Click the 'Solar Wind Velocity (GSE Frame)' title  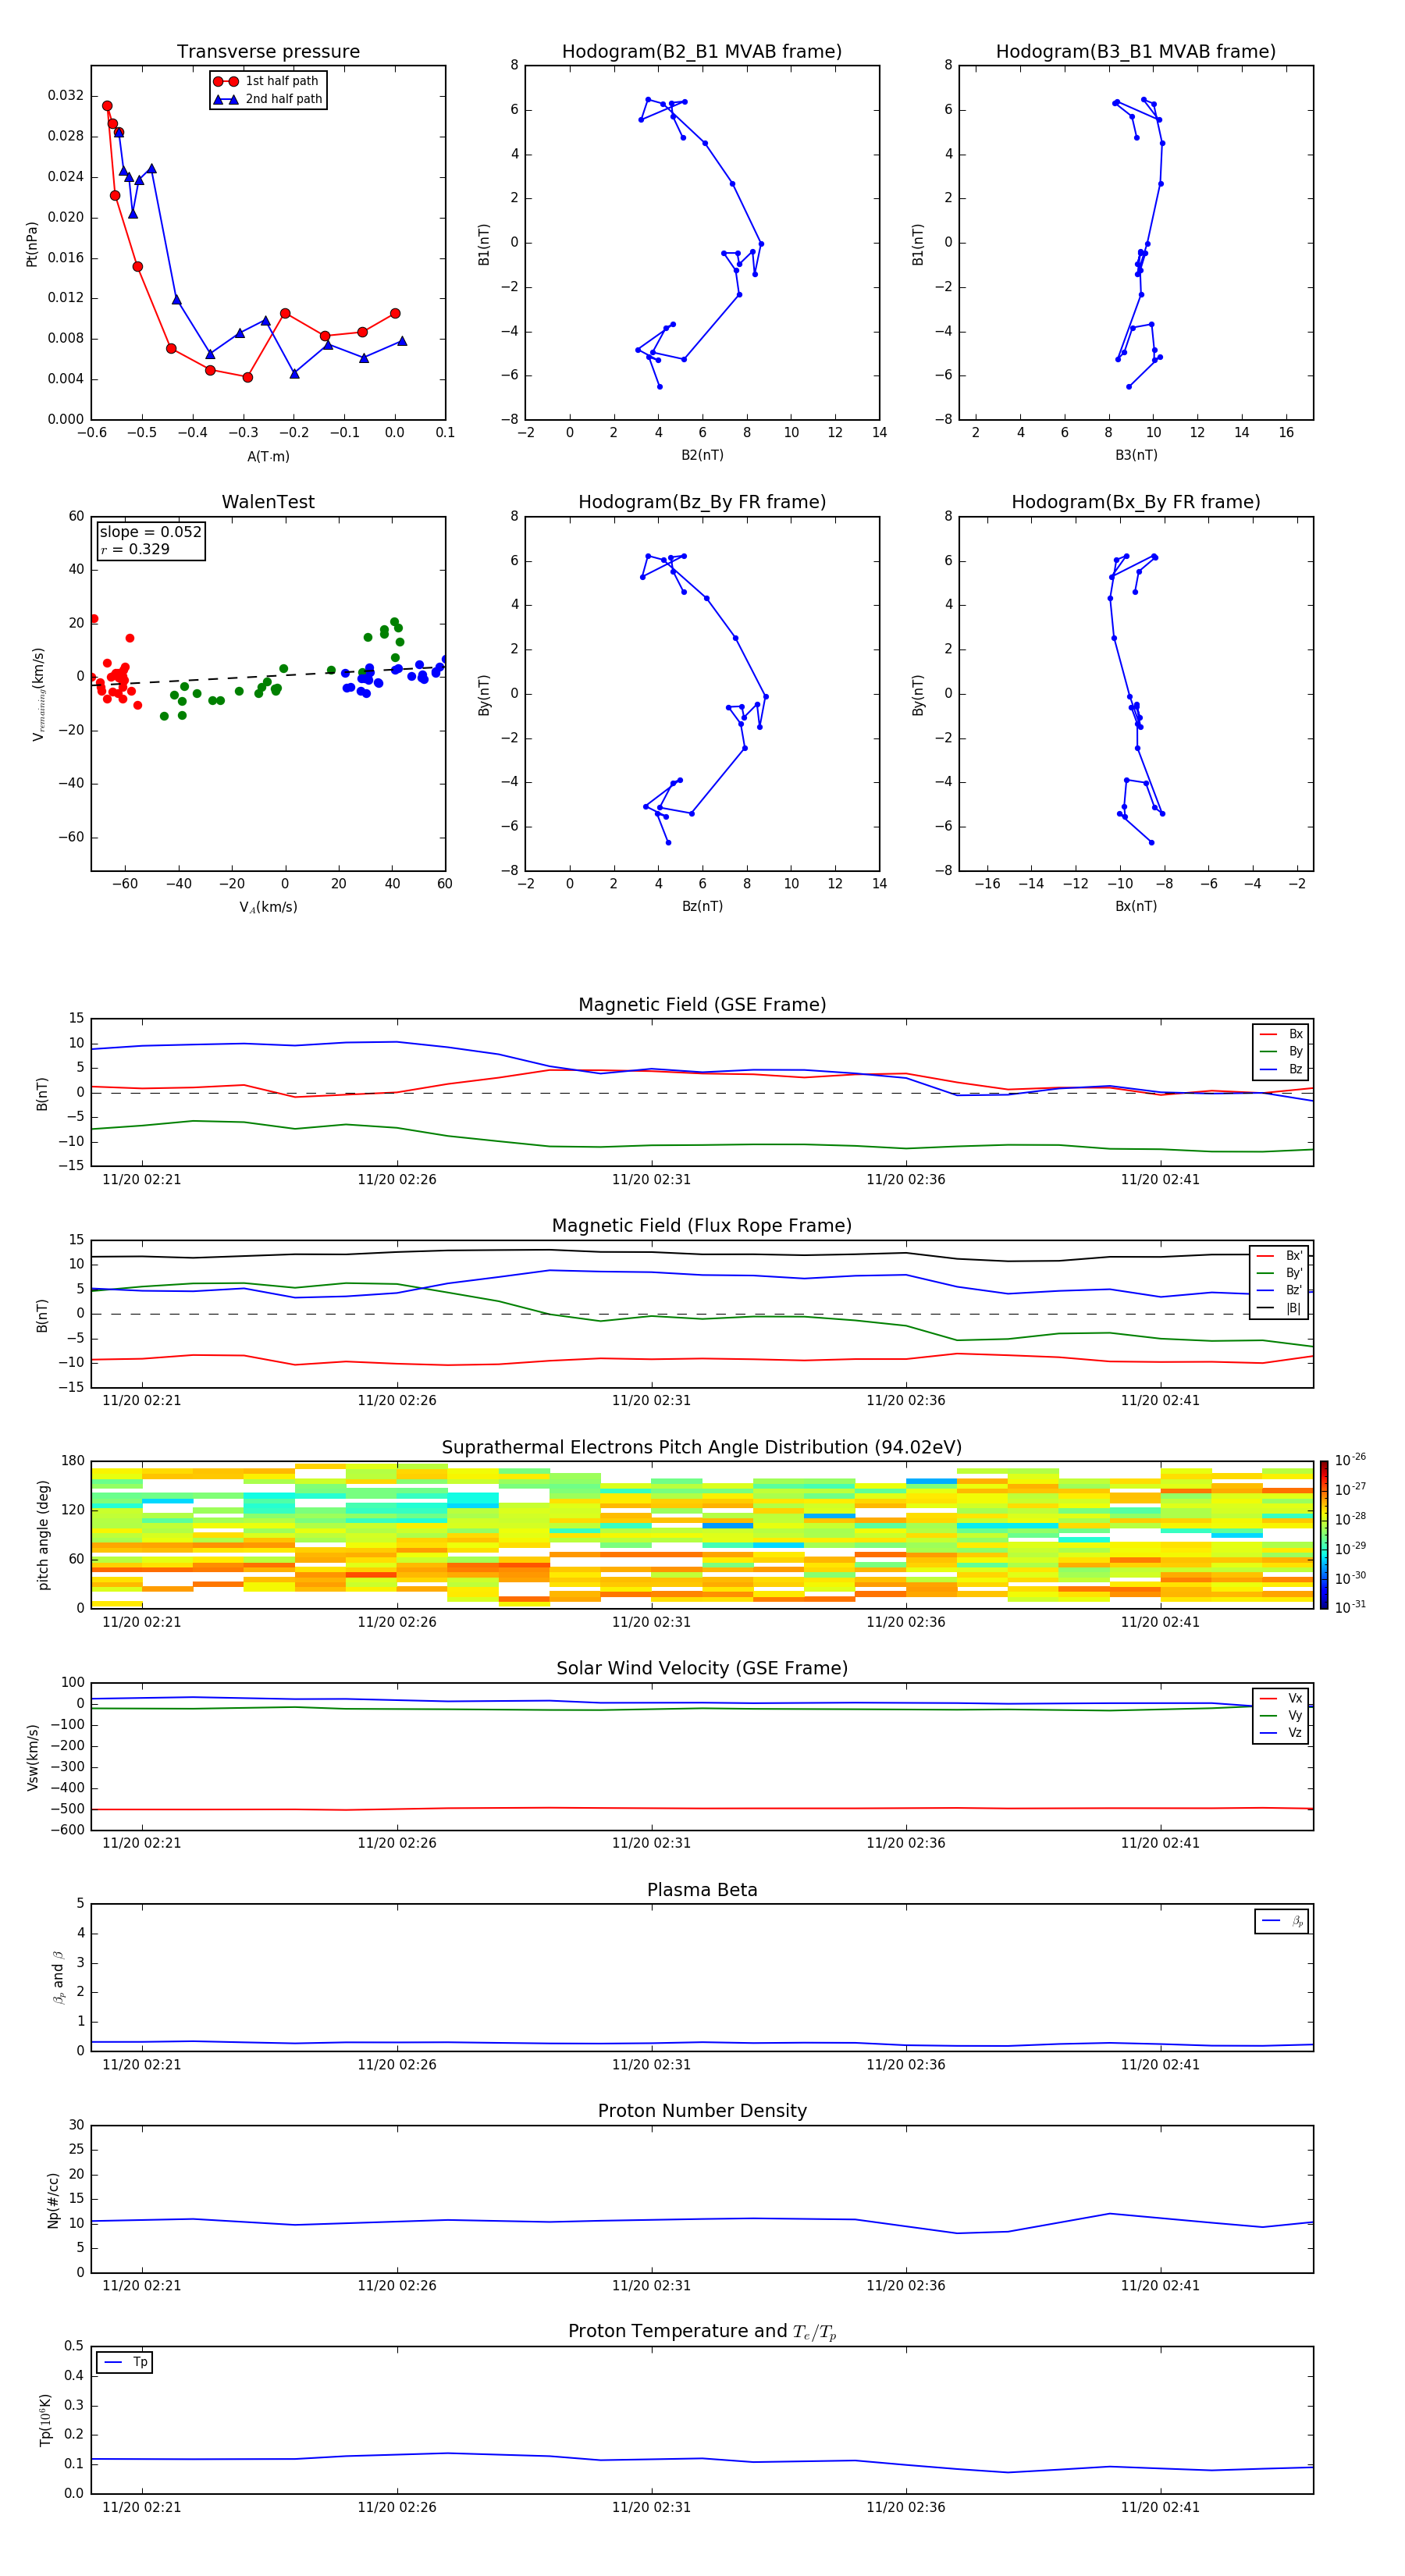coord(702,1669)
